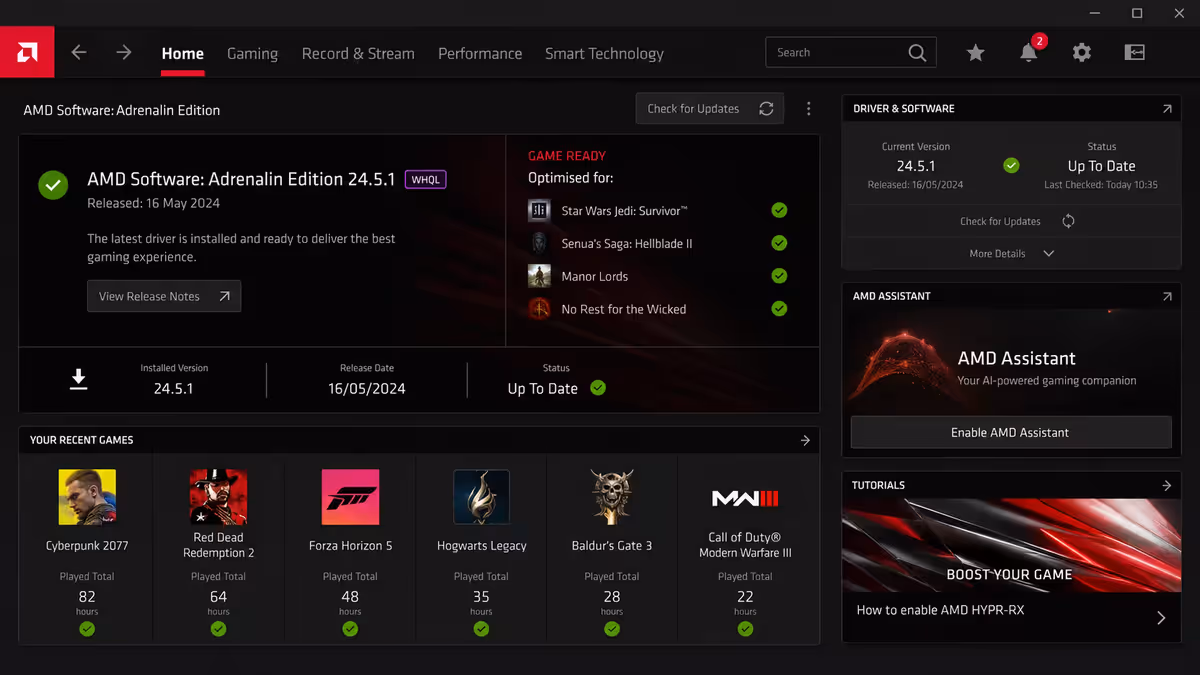Click the download icon beside Installed Version
Viewport: 1200px width, 675px height.
78,379
